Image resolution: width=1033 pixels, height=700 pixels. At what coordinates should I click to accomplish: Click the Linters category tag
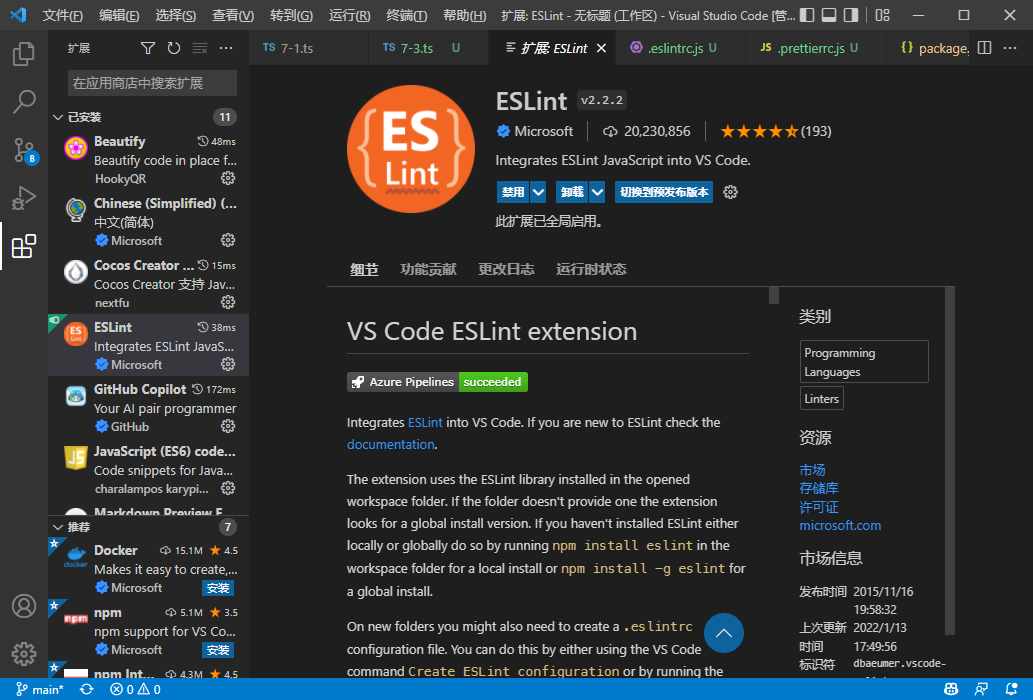pyautogui.click(x=822, y=398)
